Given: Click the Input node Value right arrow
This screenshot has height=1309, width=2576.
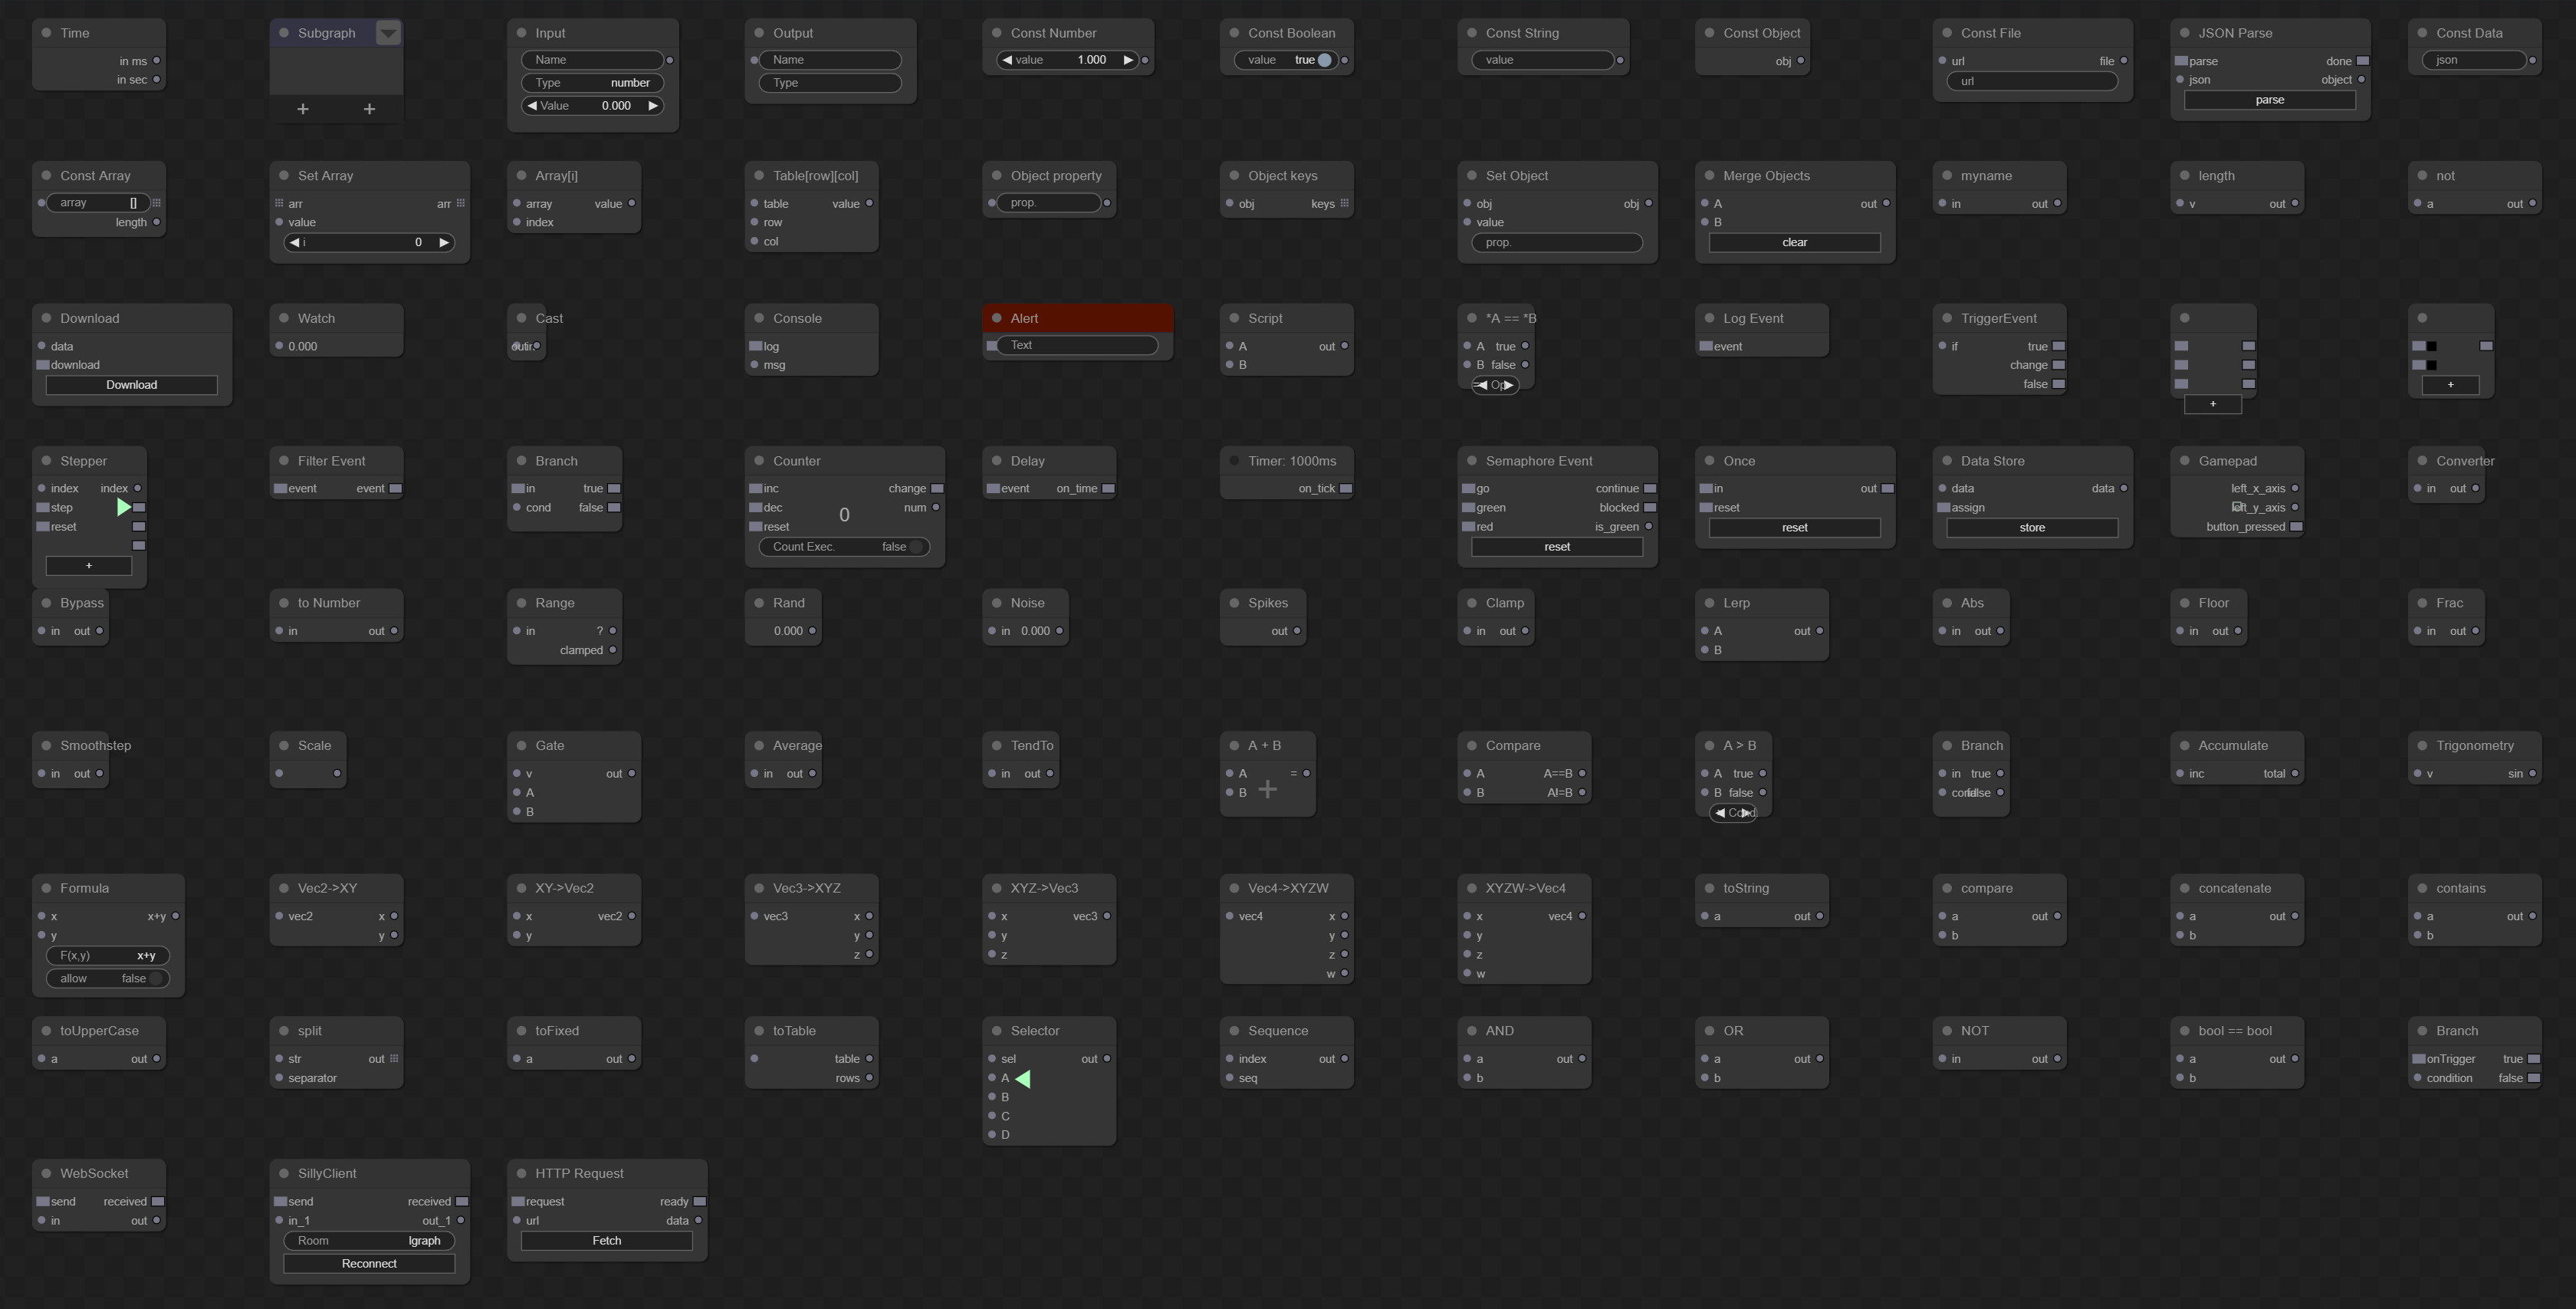Looking at the screenshot, I should pos(653,106).
